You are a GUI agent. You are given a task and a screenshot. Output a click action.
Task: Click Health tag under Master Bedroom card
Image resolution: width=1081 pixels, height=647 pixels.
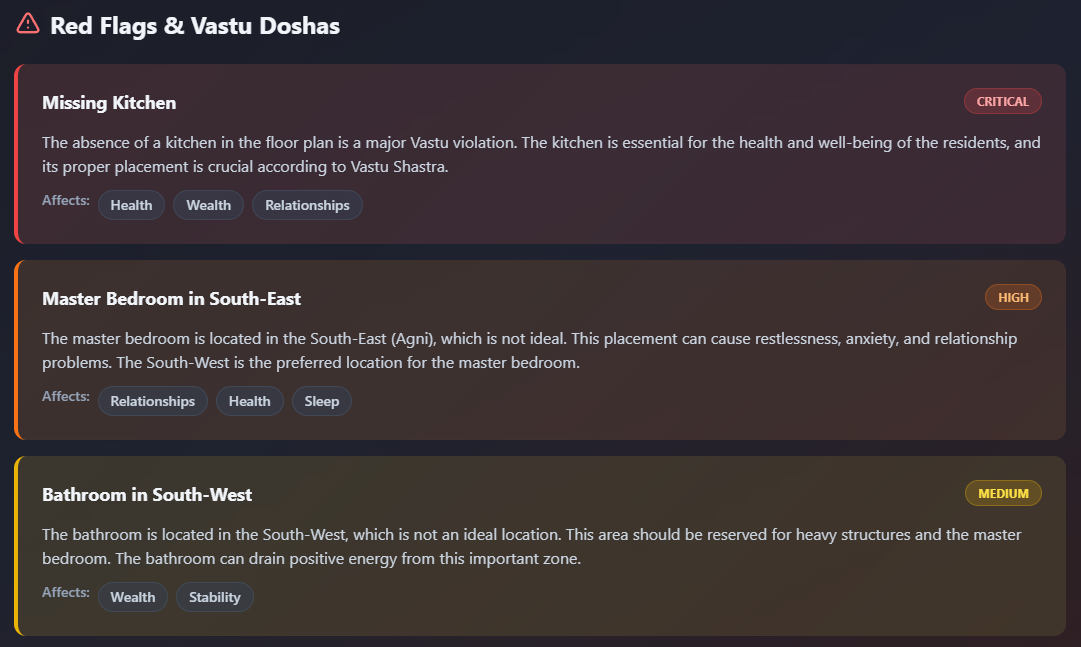249,401
